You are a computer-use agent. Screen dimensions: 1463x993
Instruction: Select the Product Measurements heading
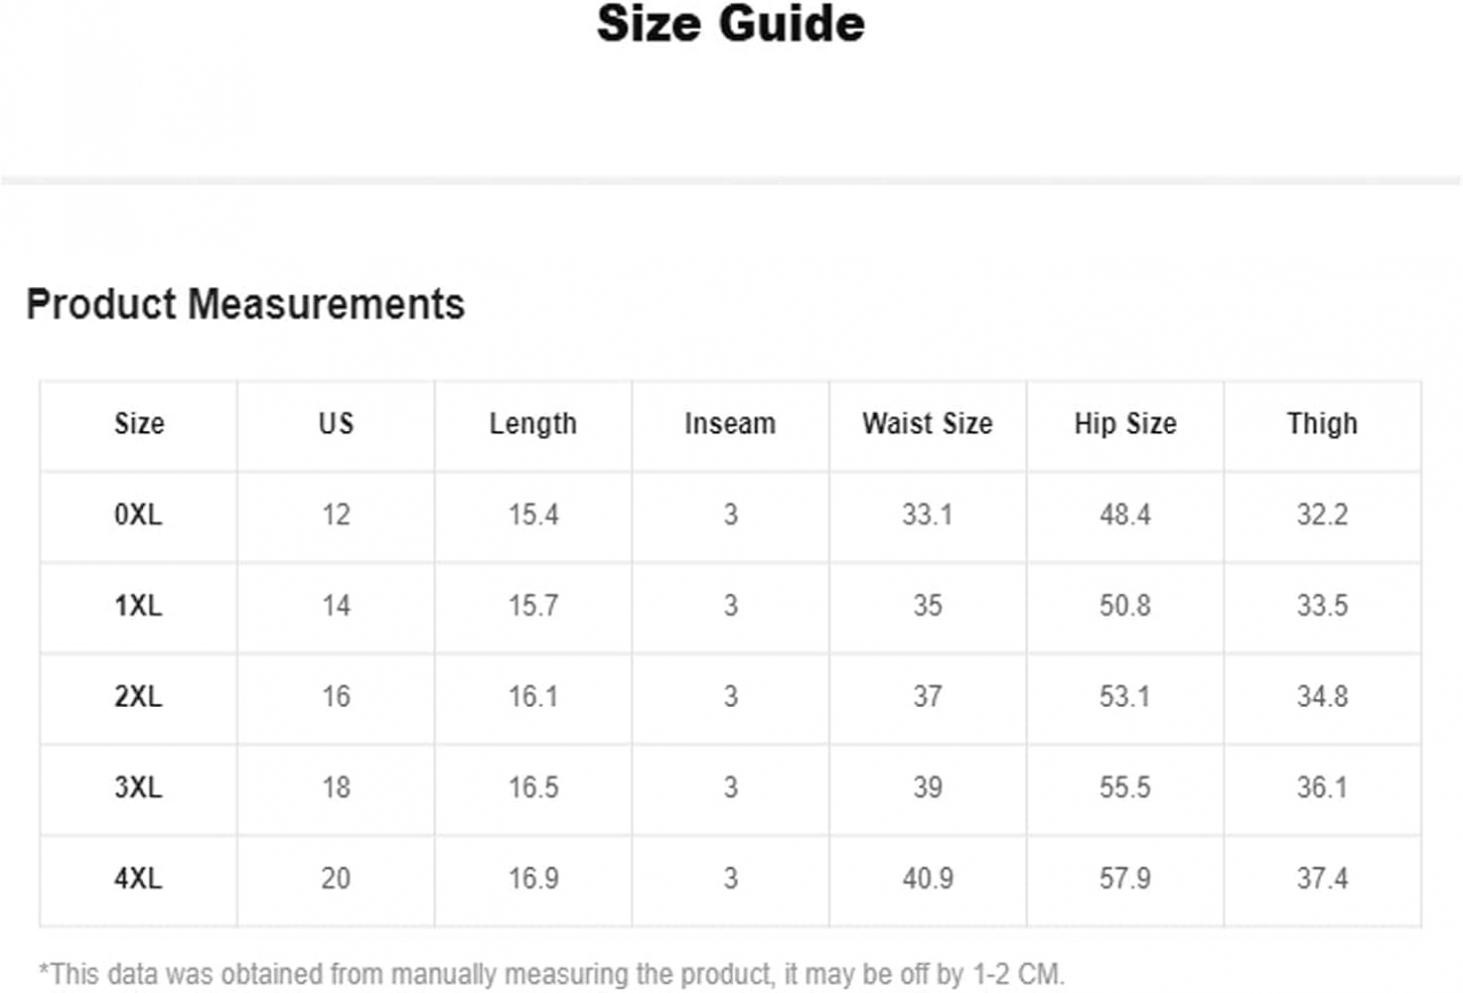tap(245, 304)
